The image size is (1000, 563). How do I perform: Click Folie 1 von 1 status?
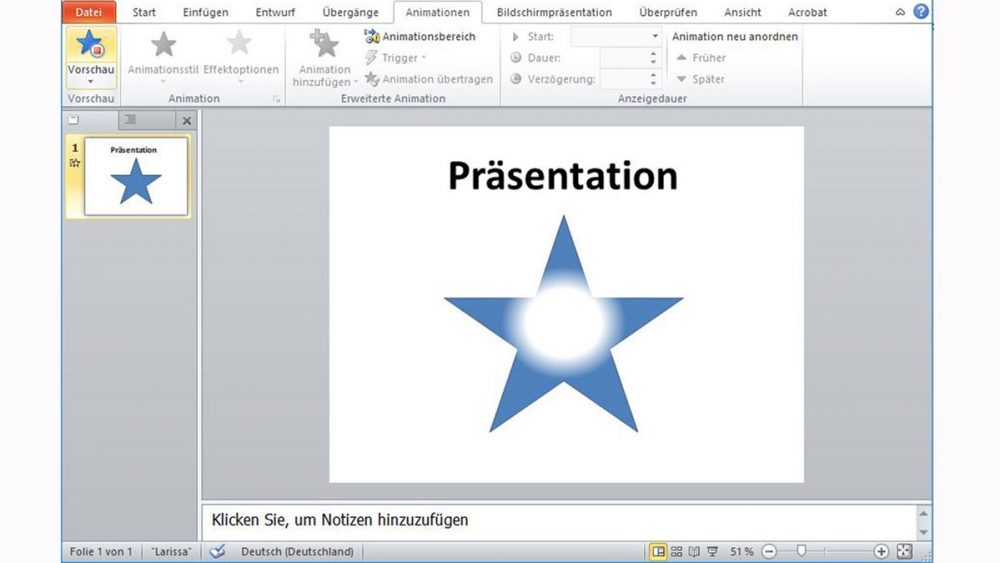[x=101, y=552]
